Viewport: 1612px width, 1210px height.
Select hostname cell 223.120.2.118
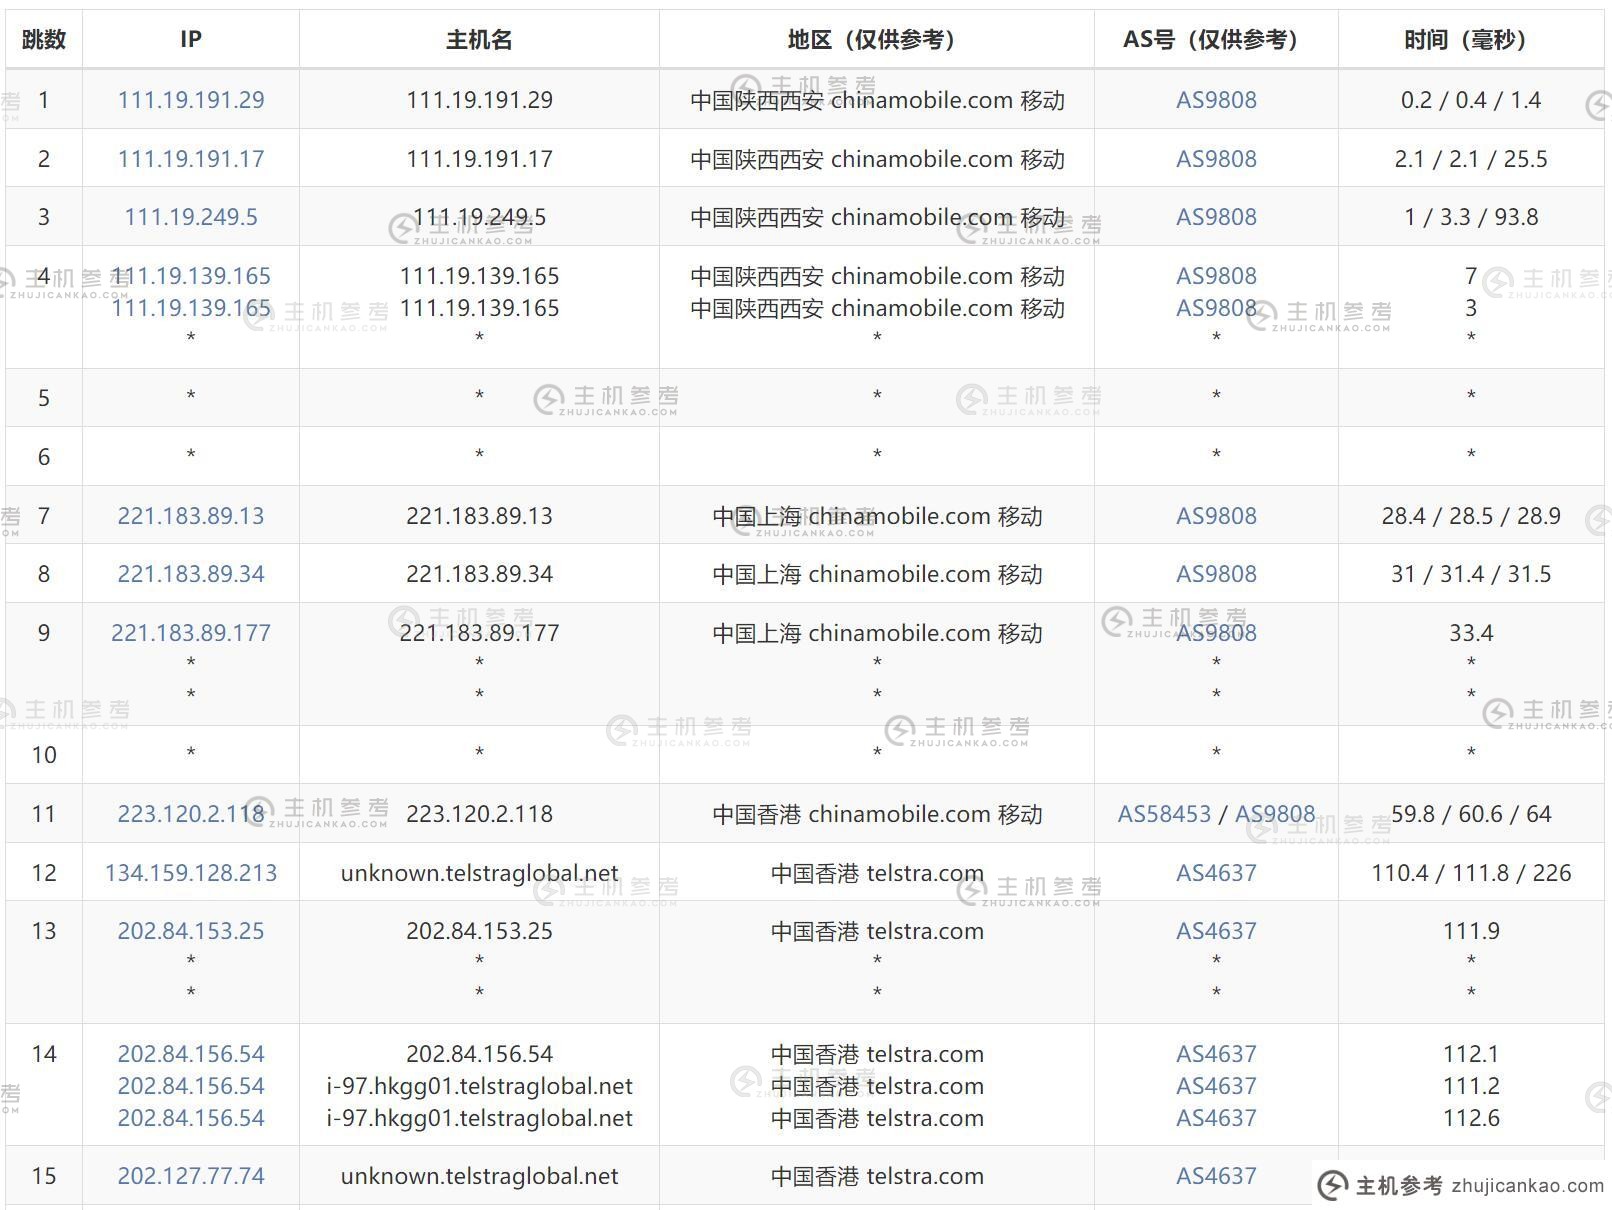pyautogui.click(x=479, y=814)
